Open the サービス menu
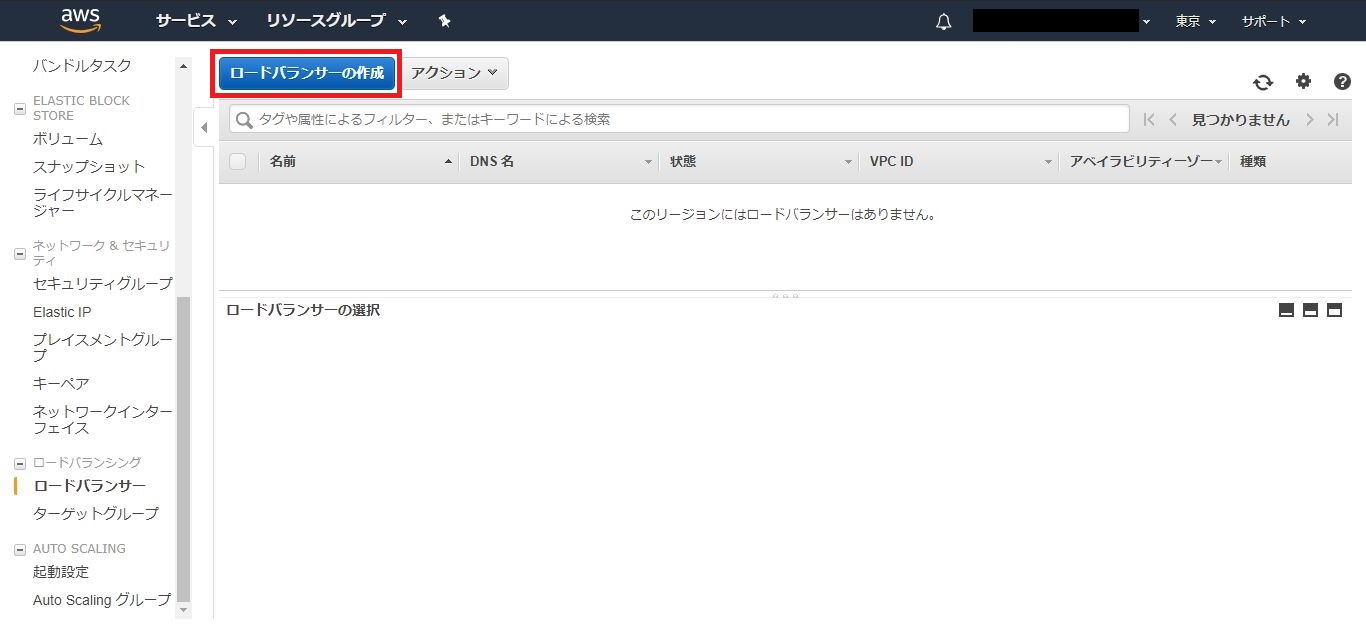This screenshot has width=1366, height=625. [x=196, y=21]
